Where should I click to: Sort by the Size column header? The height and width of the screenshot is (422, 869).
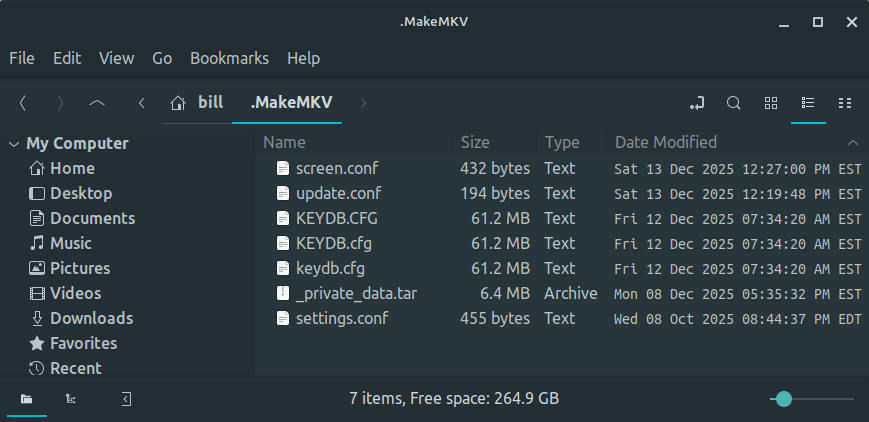coord(494,143)
